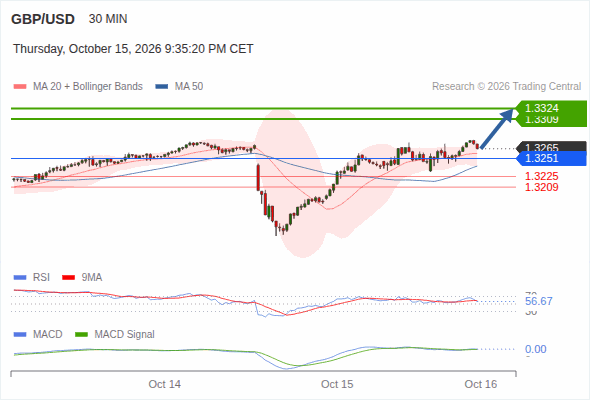Select the 1.3309 green resistance tag
The image size is (590, 400).
pos(551,121)
